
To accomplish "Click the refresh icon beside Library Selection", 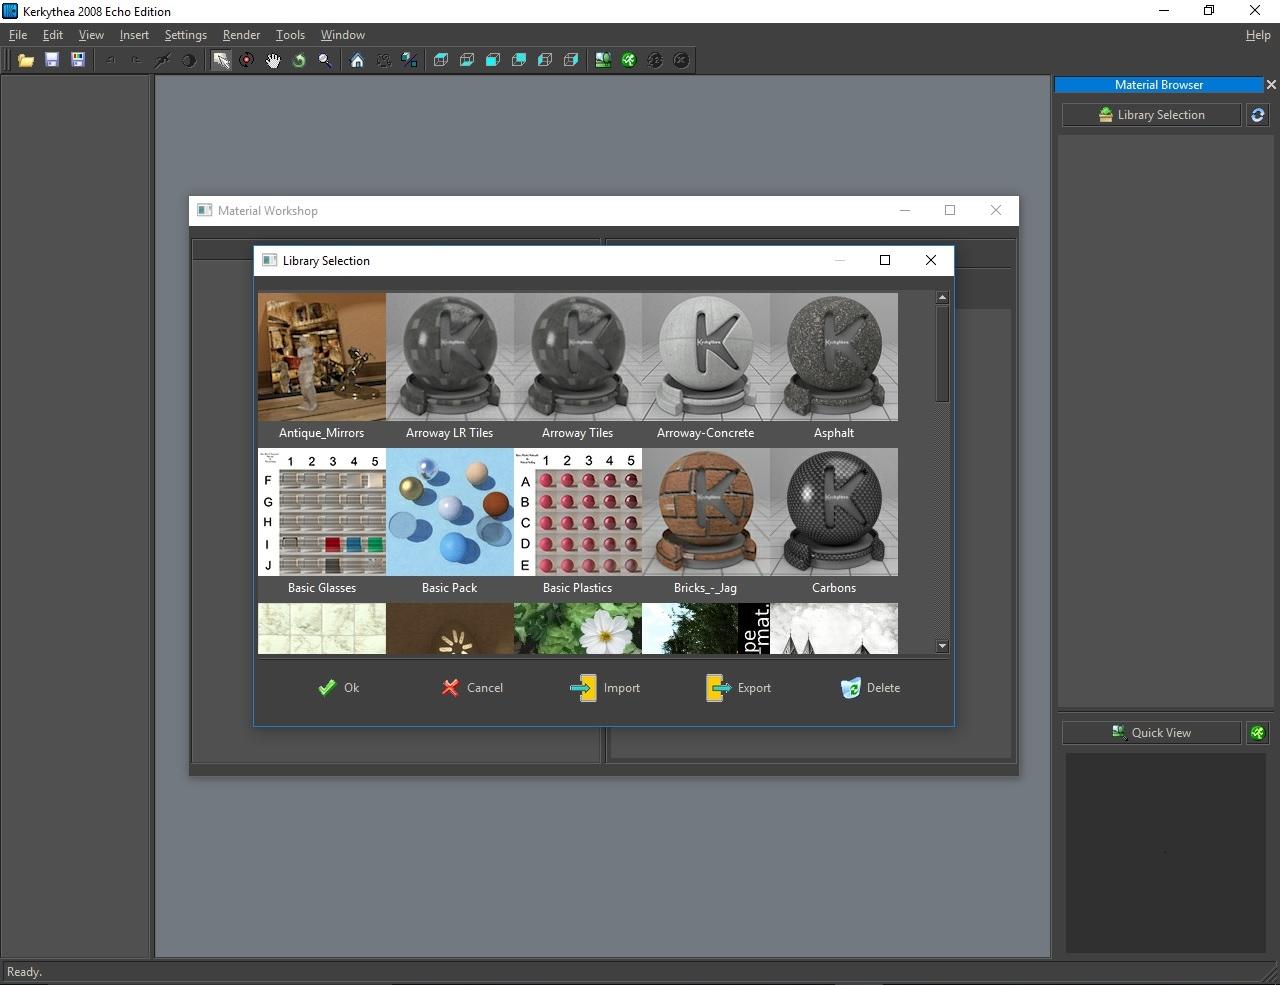I will coord(1258,115).
